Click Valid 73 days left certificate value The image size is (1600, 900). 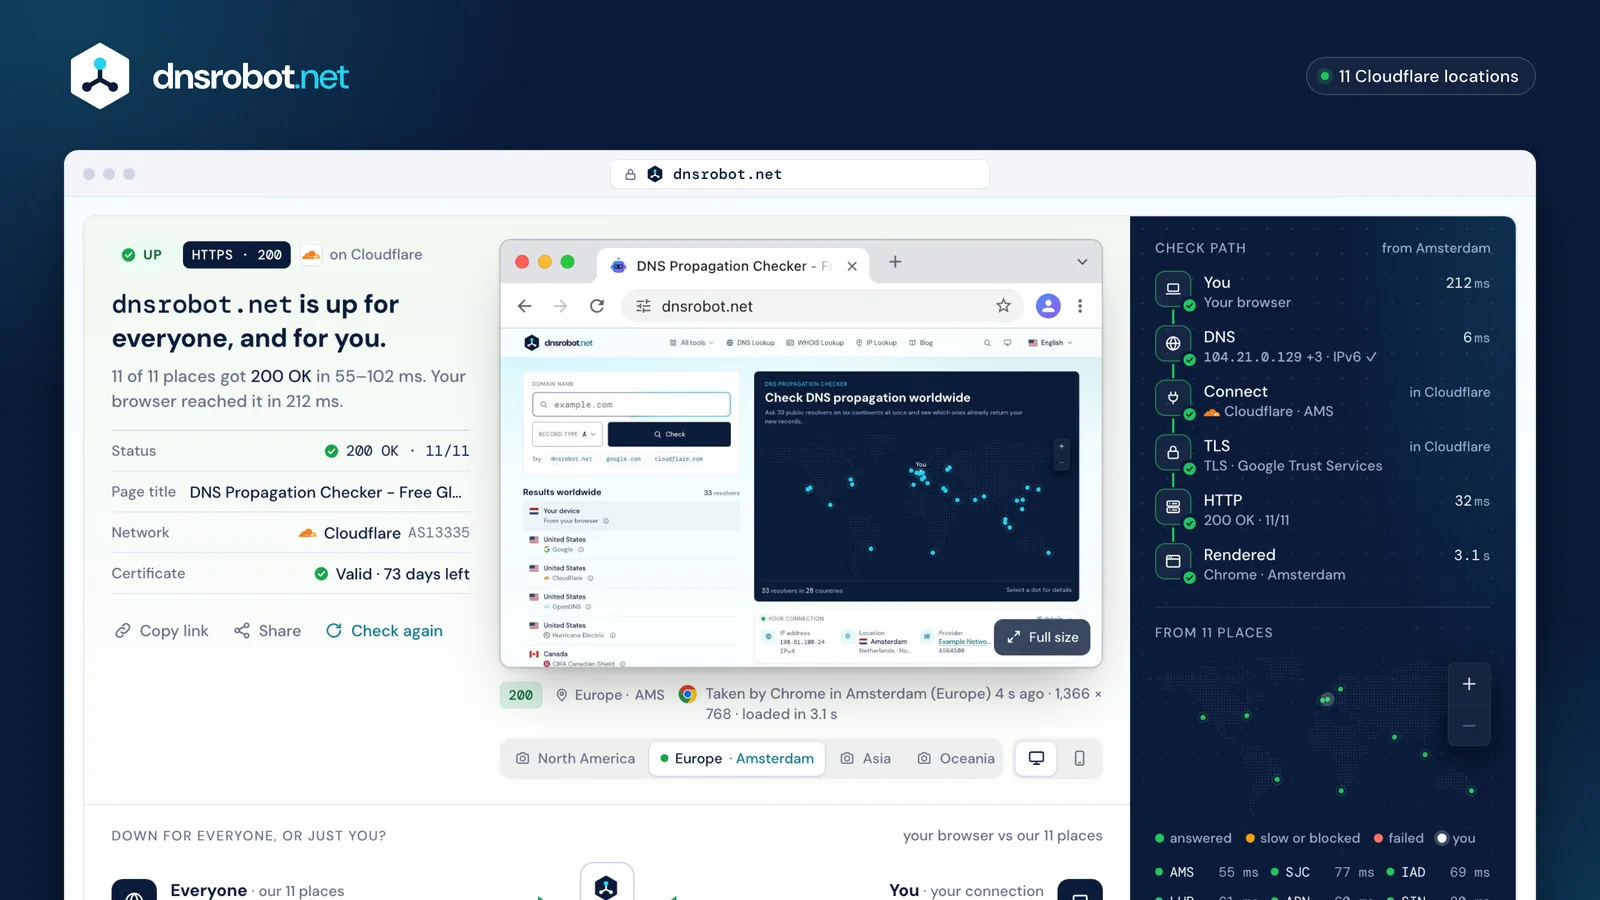(392, 574)
